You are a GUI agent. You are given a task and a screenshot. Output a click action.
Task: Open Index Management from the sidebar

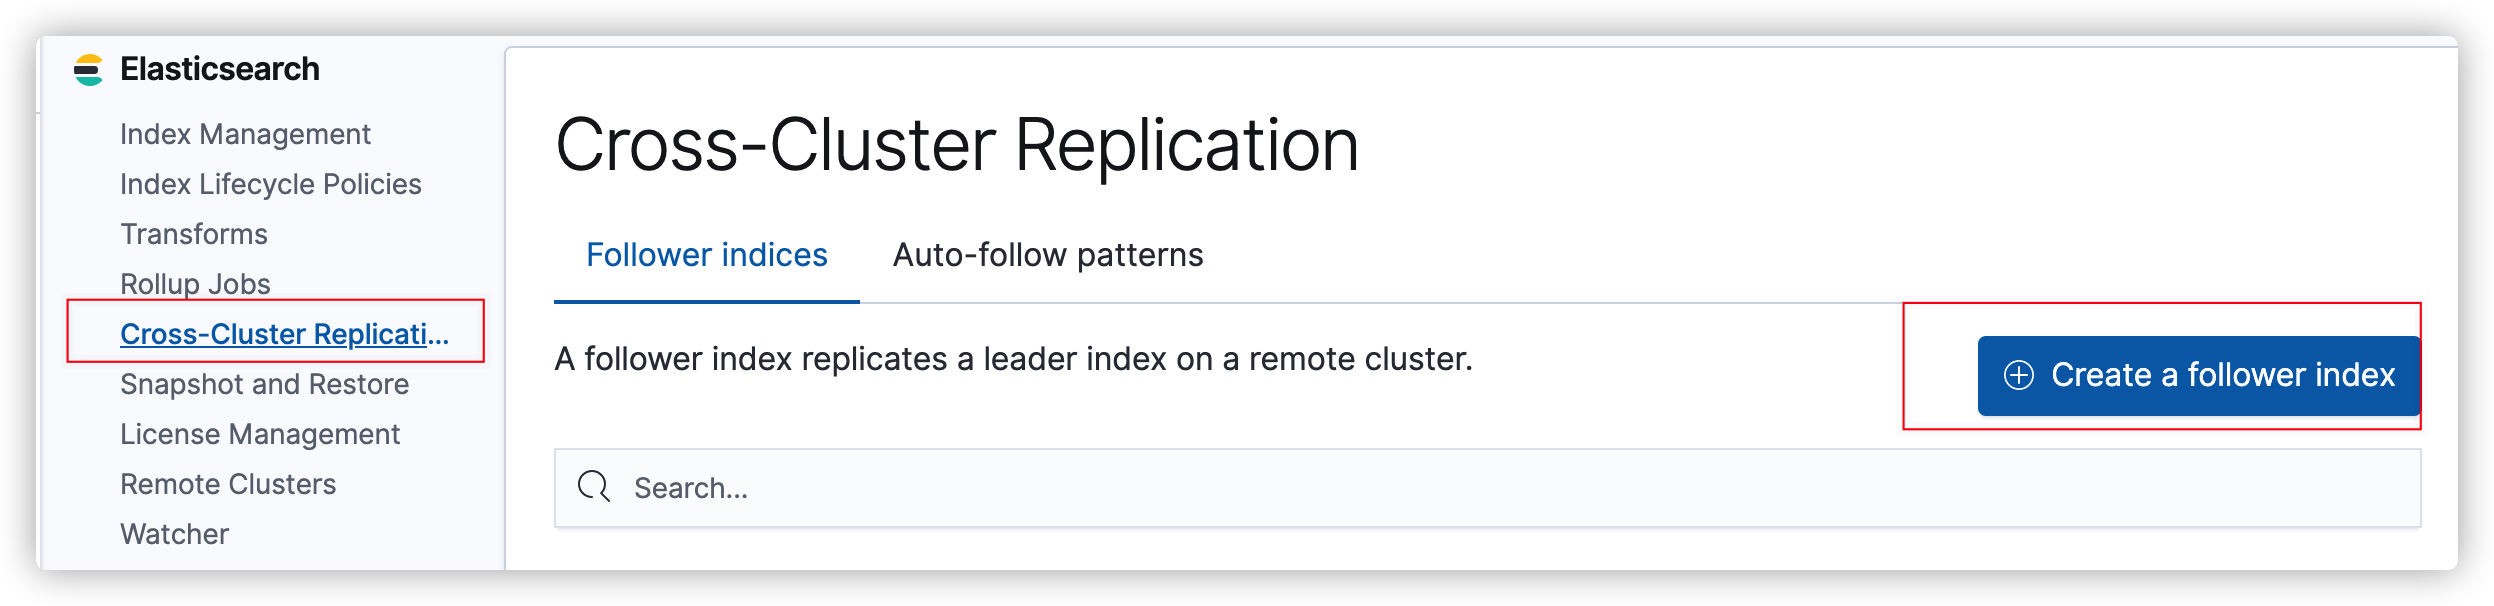246,133
